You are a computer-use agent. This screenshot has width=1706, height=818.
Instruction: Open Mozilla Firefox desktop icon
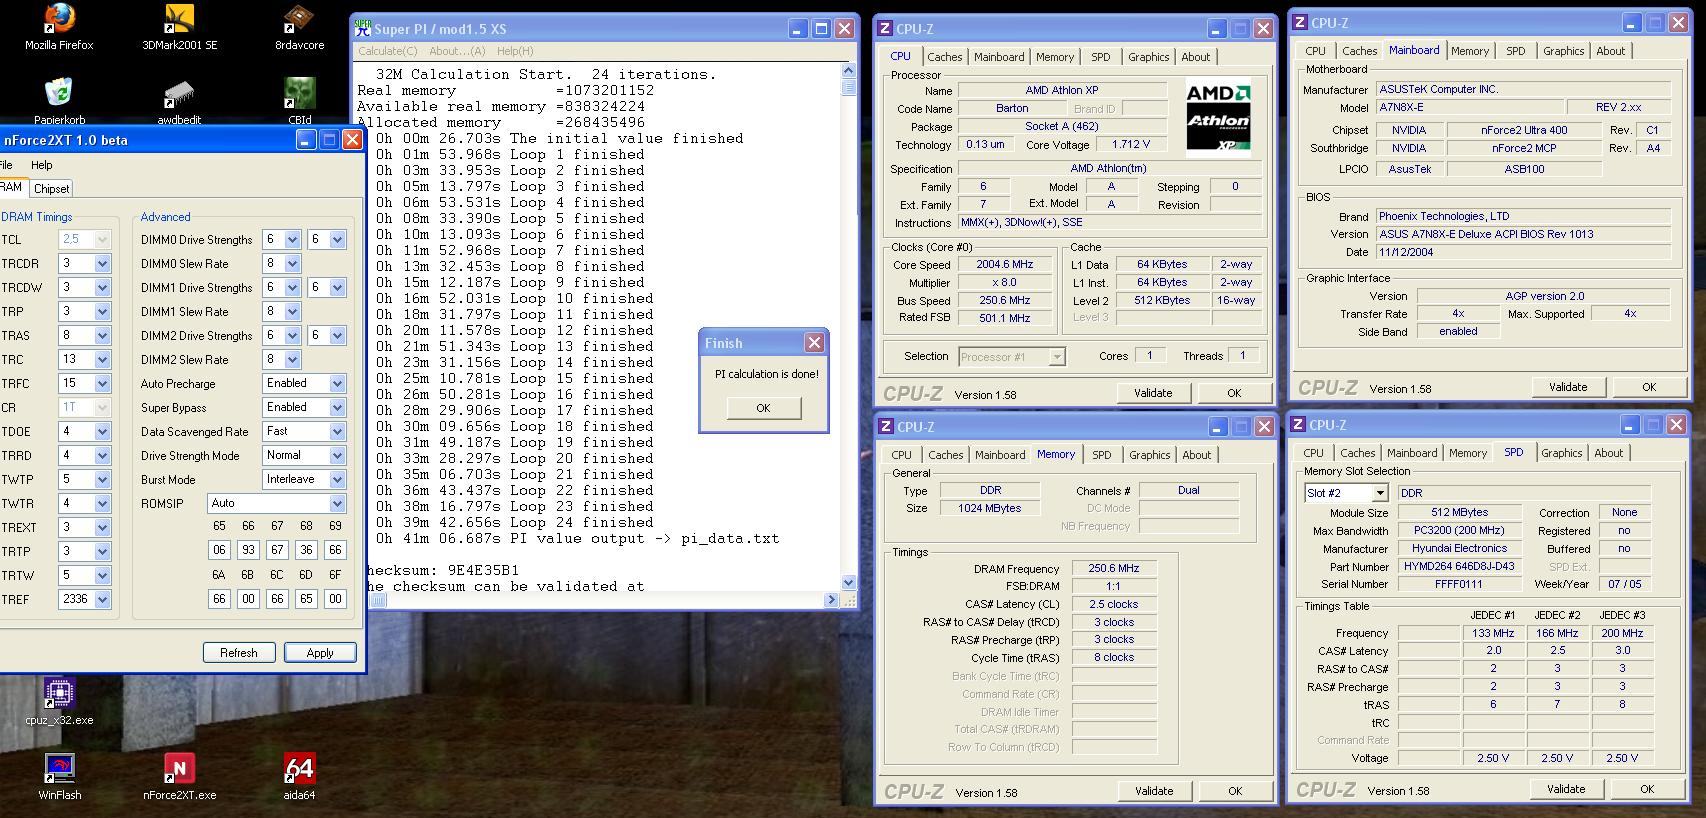click(x=59, y=26)
